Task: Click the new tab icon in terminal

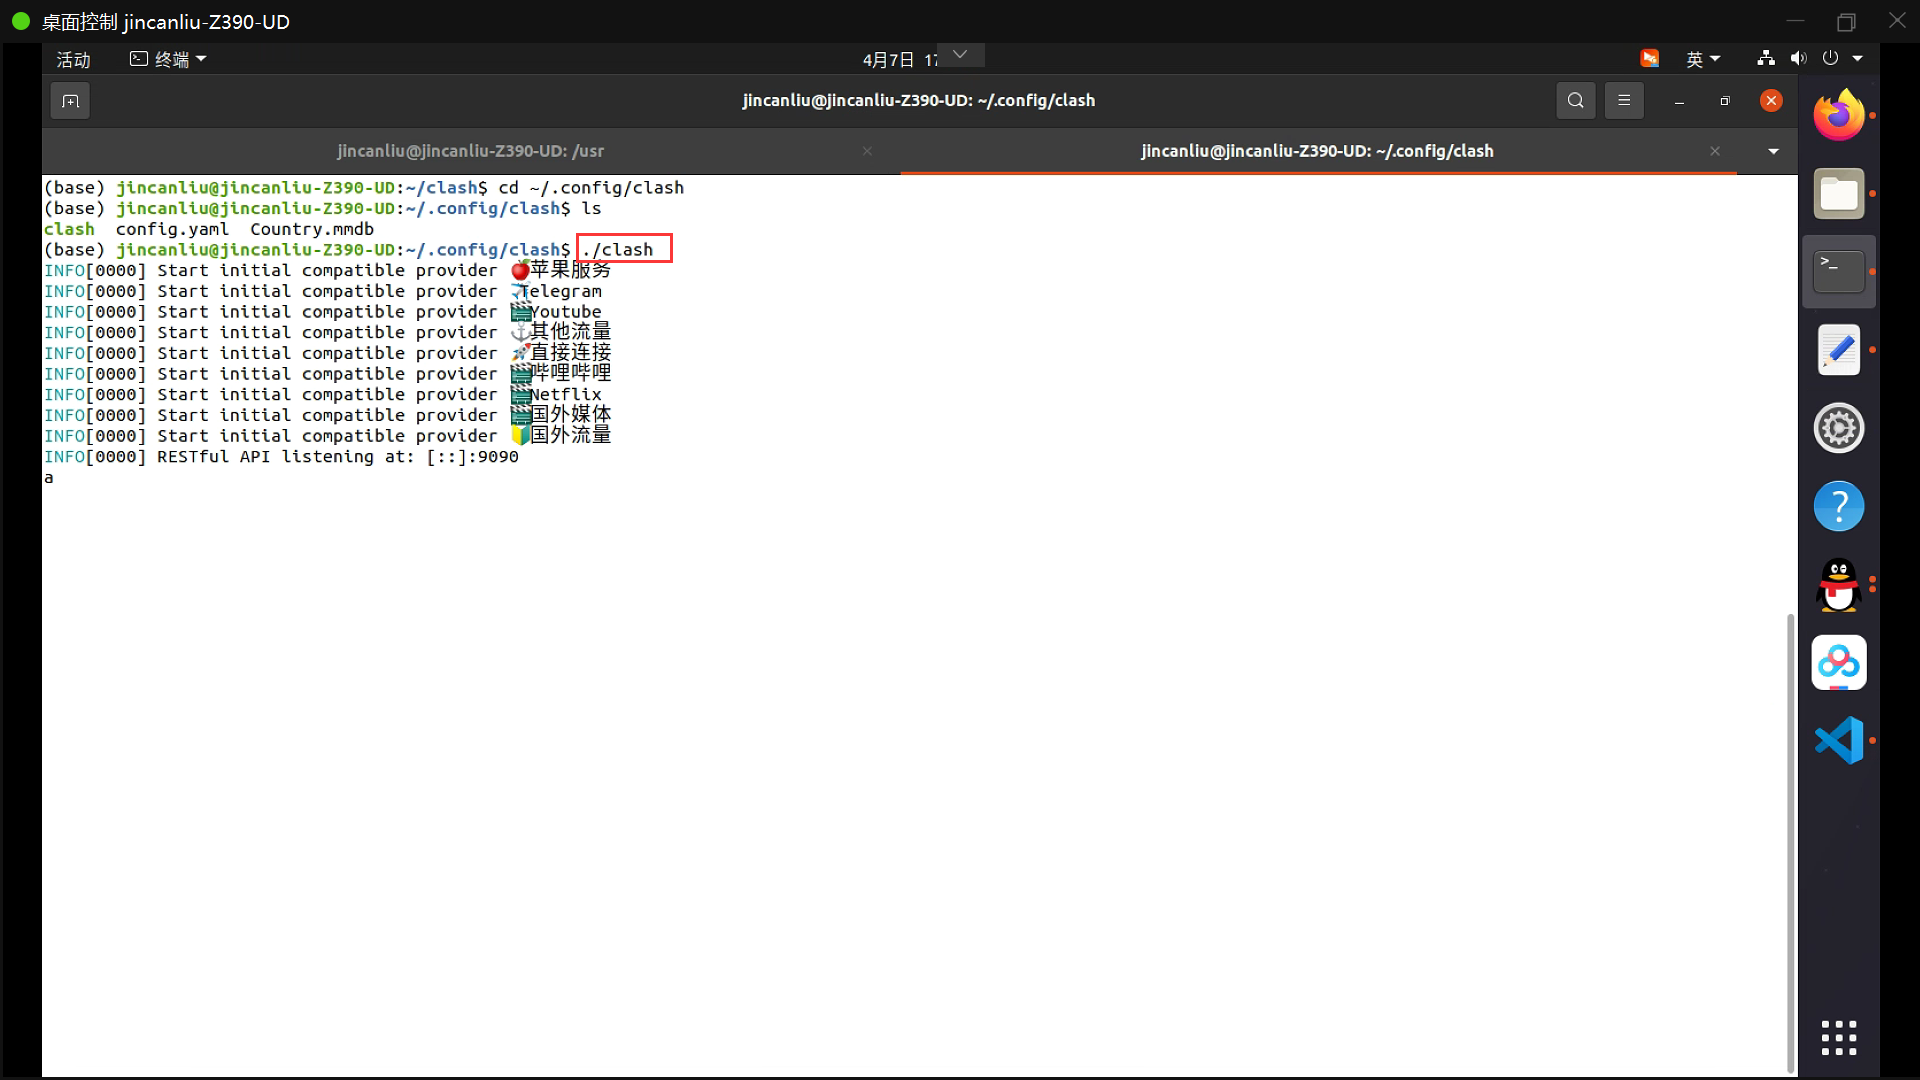Action: (x=70, y=101)
